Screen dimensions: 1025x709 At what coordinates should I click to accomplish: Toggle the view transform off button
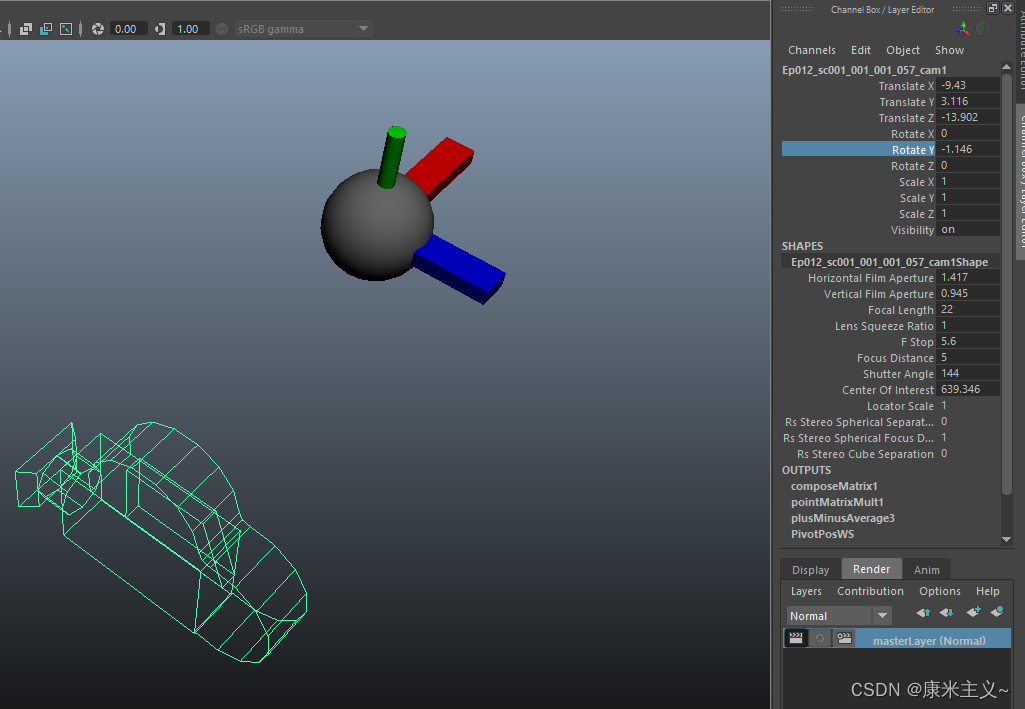click(x=222, y=29)
